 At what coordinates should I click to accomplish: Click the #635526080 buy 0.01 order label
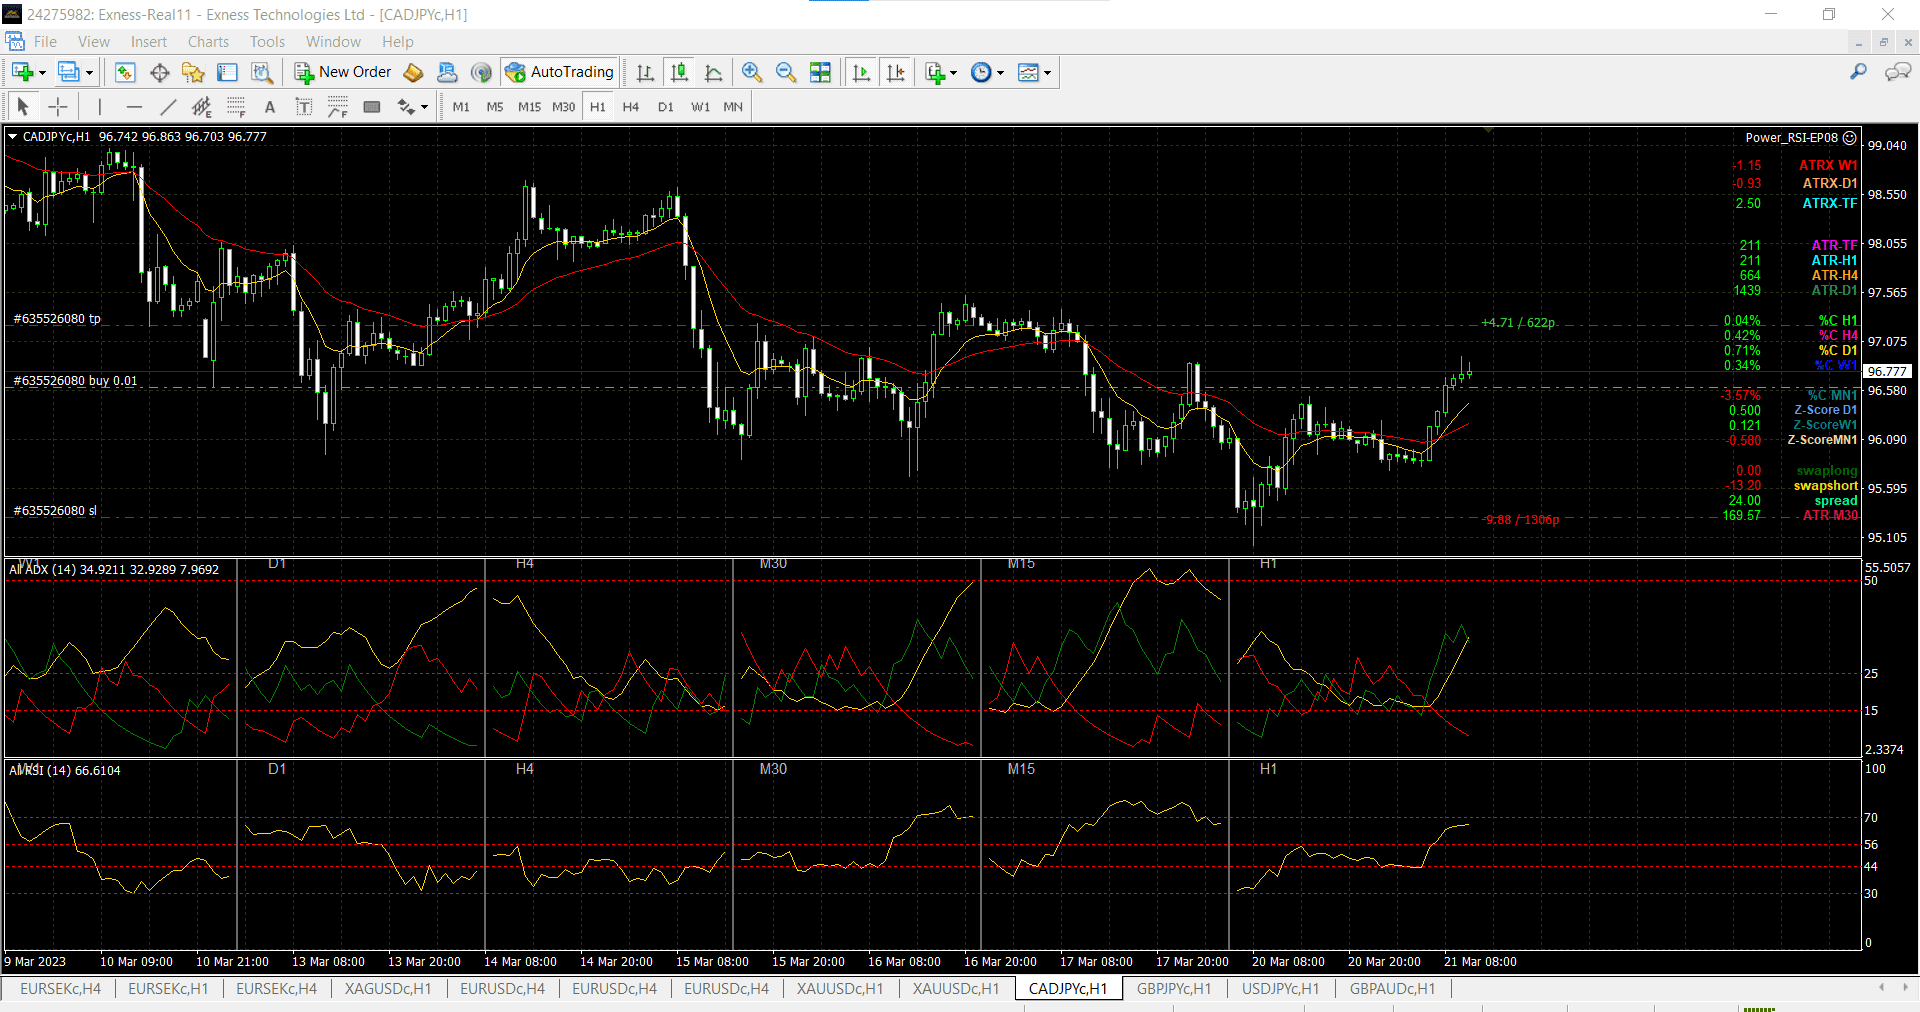(x=75, y=381)
